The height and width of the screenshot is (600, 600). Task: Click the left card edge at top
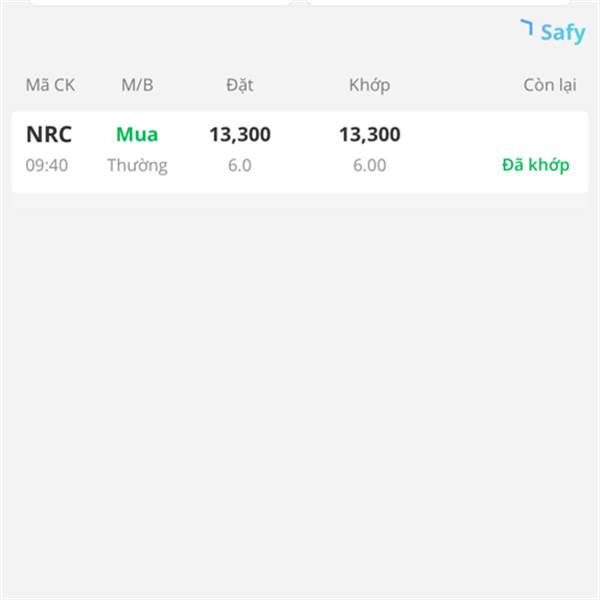coord(160,2)
